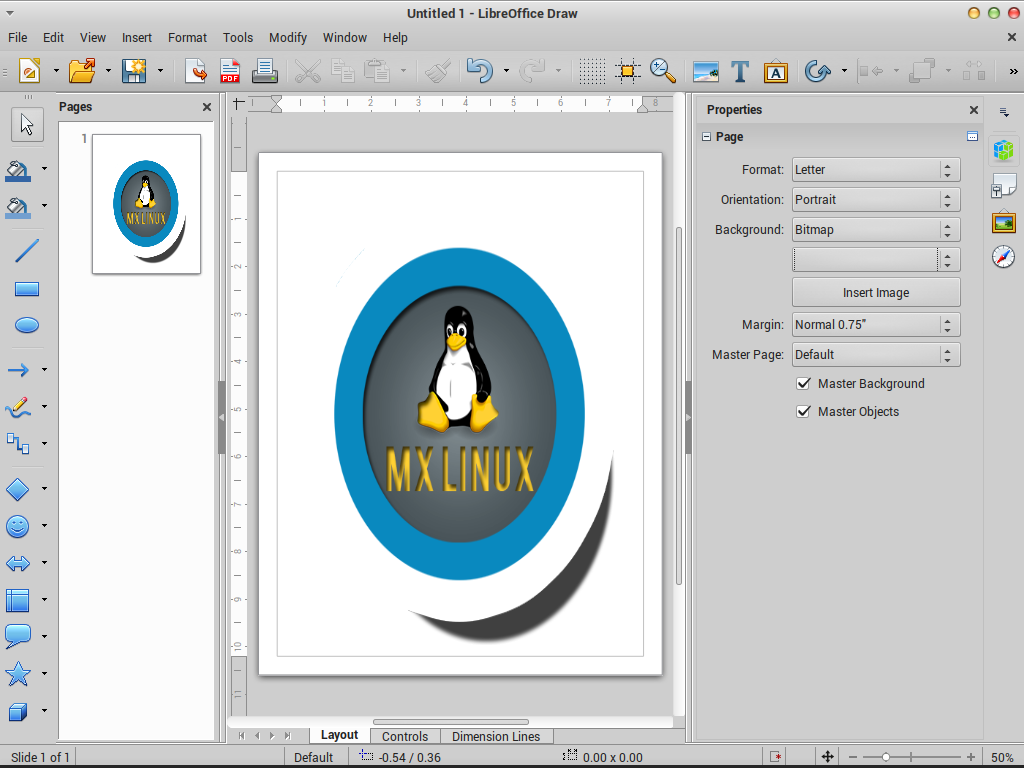Select the Rectangle tool
1024x768 pixels.
(x=27, y=289)
